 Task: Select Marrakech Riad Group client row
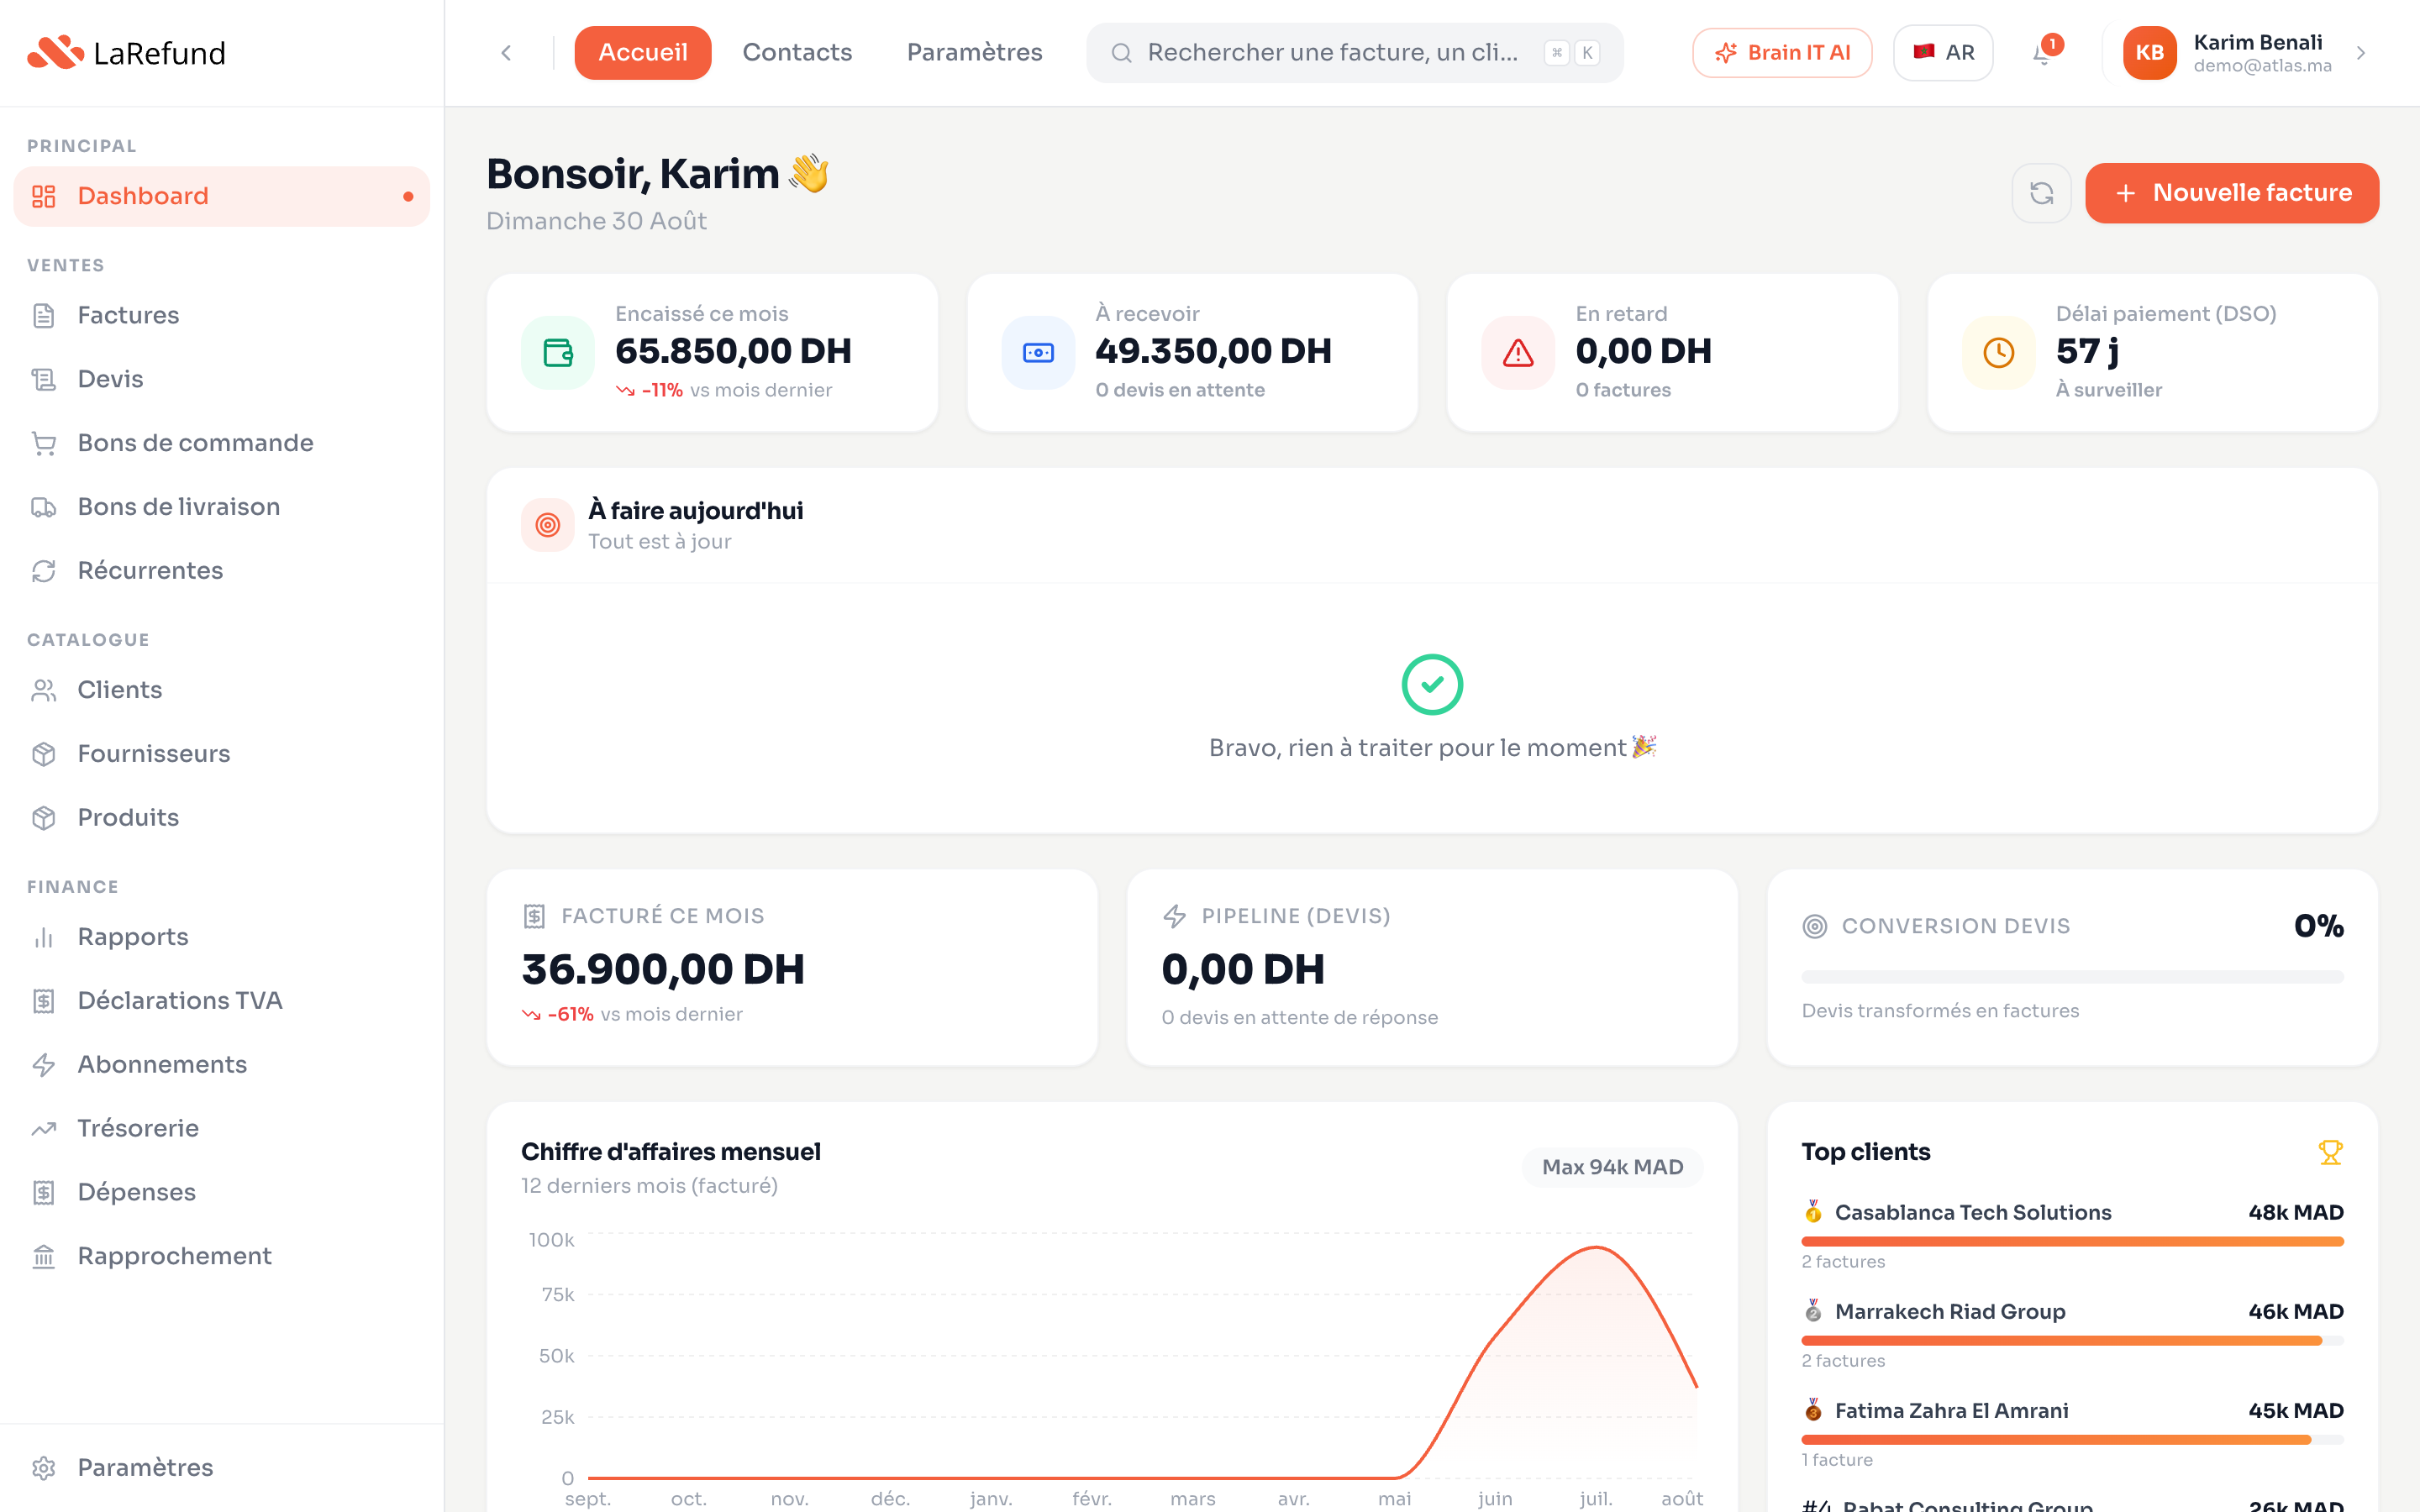coord(2072,1334)
